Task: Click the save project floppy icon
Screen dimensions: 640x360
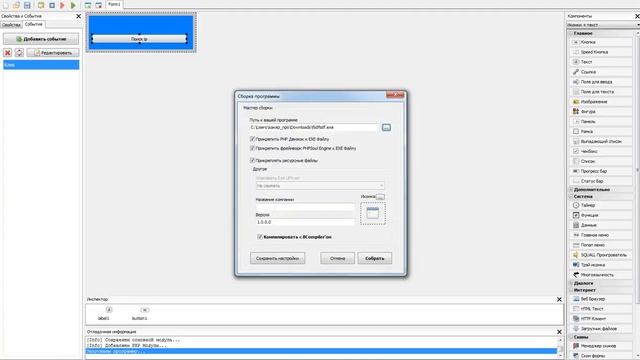Action: tap(27, 5)
